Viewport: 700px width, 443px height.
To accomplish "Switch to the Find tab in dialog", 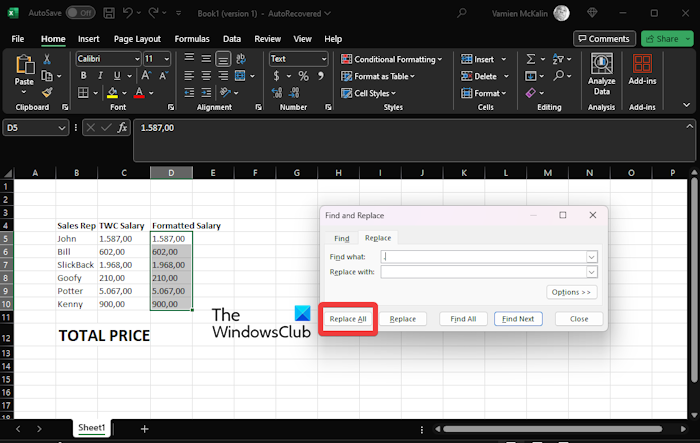I will [x=341, y=238].
